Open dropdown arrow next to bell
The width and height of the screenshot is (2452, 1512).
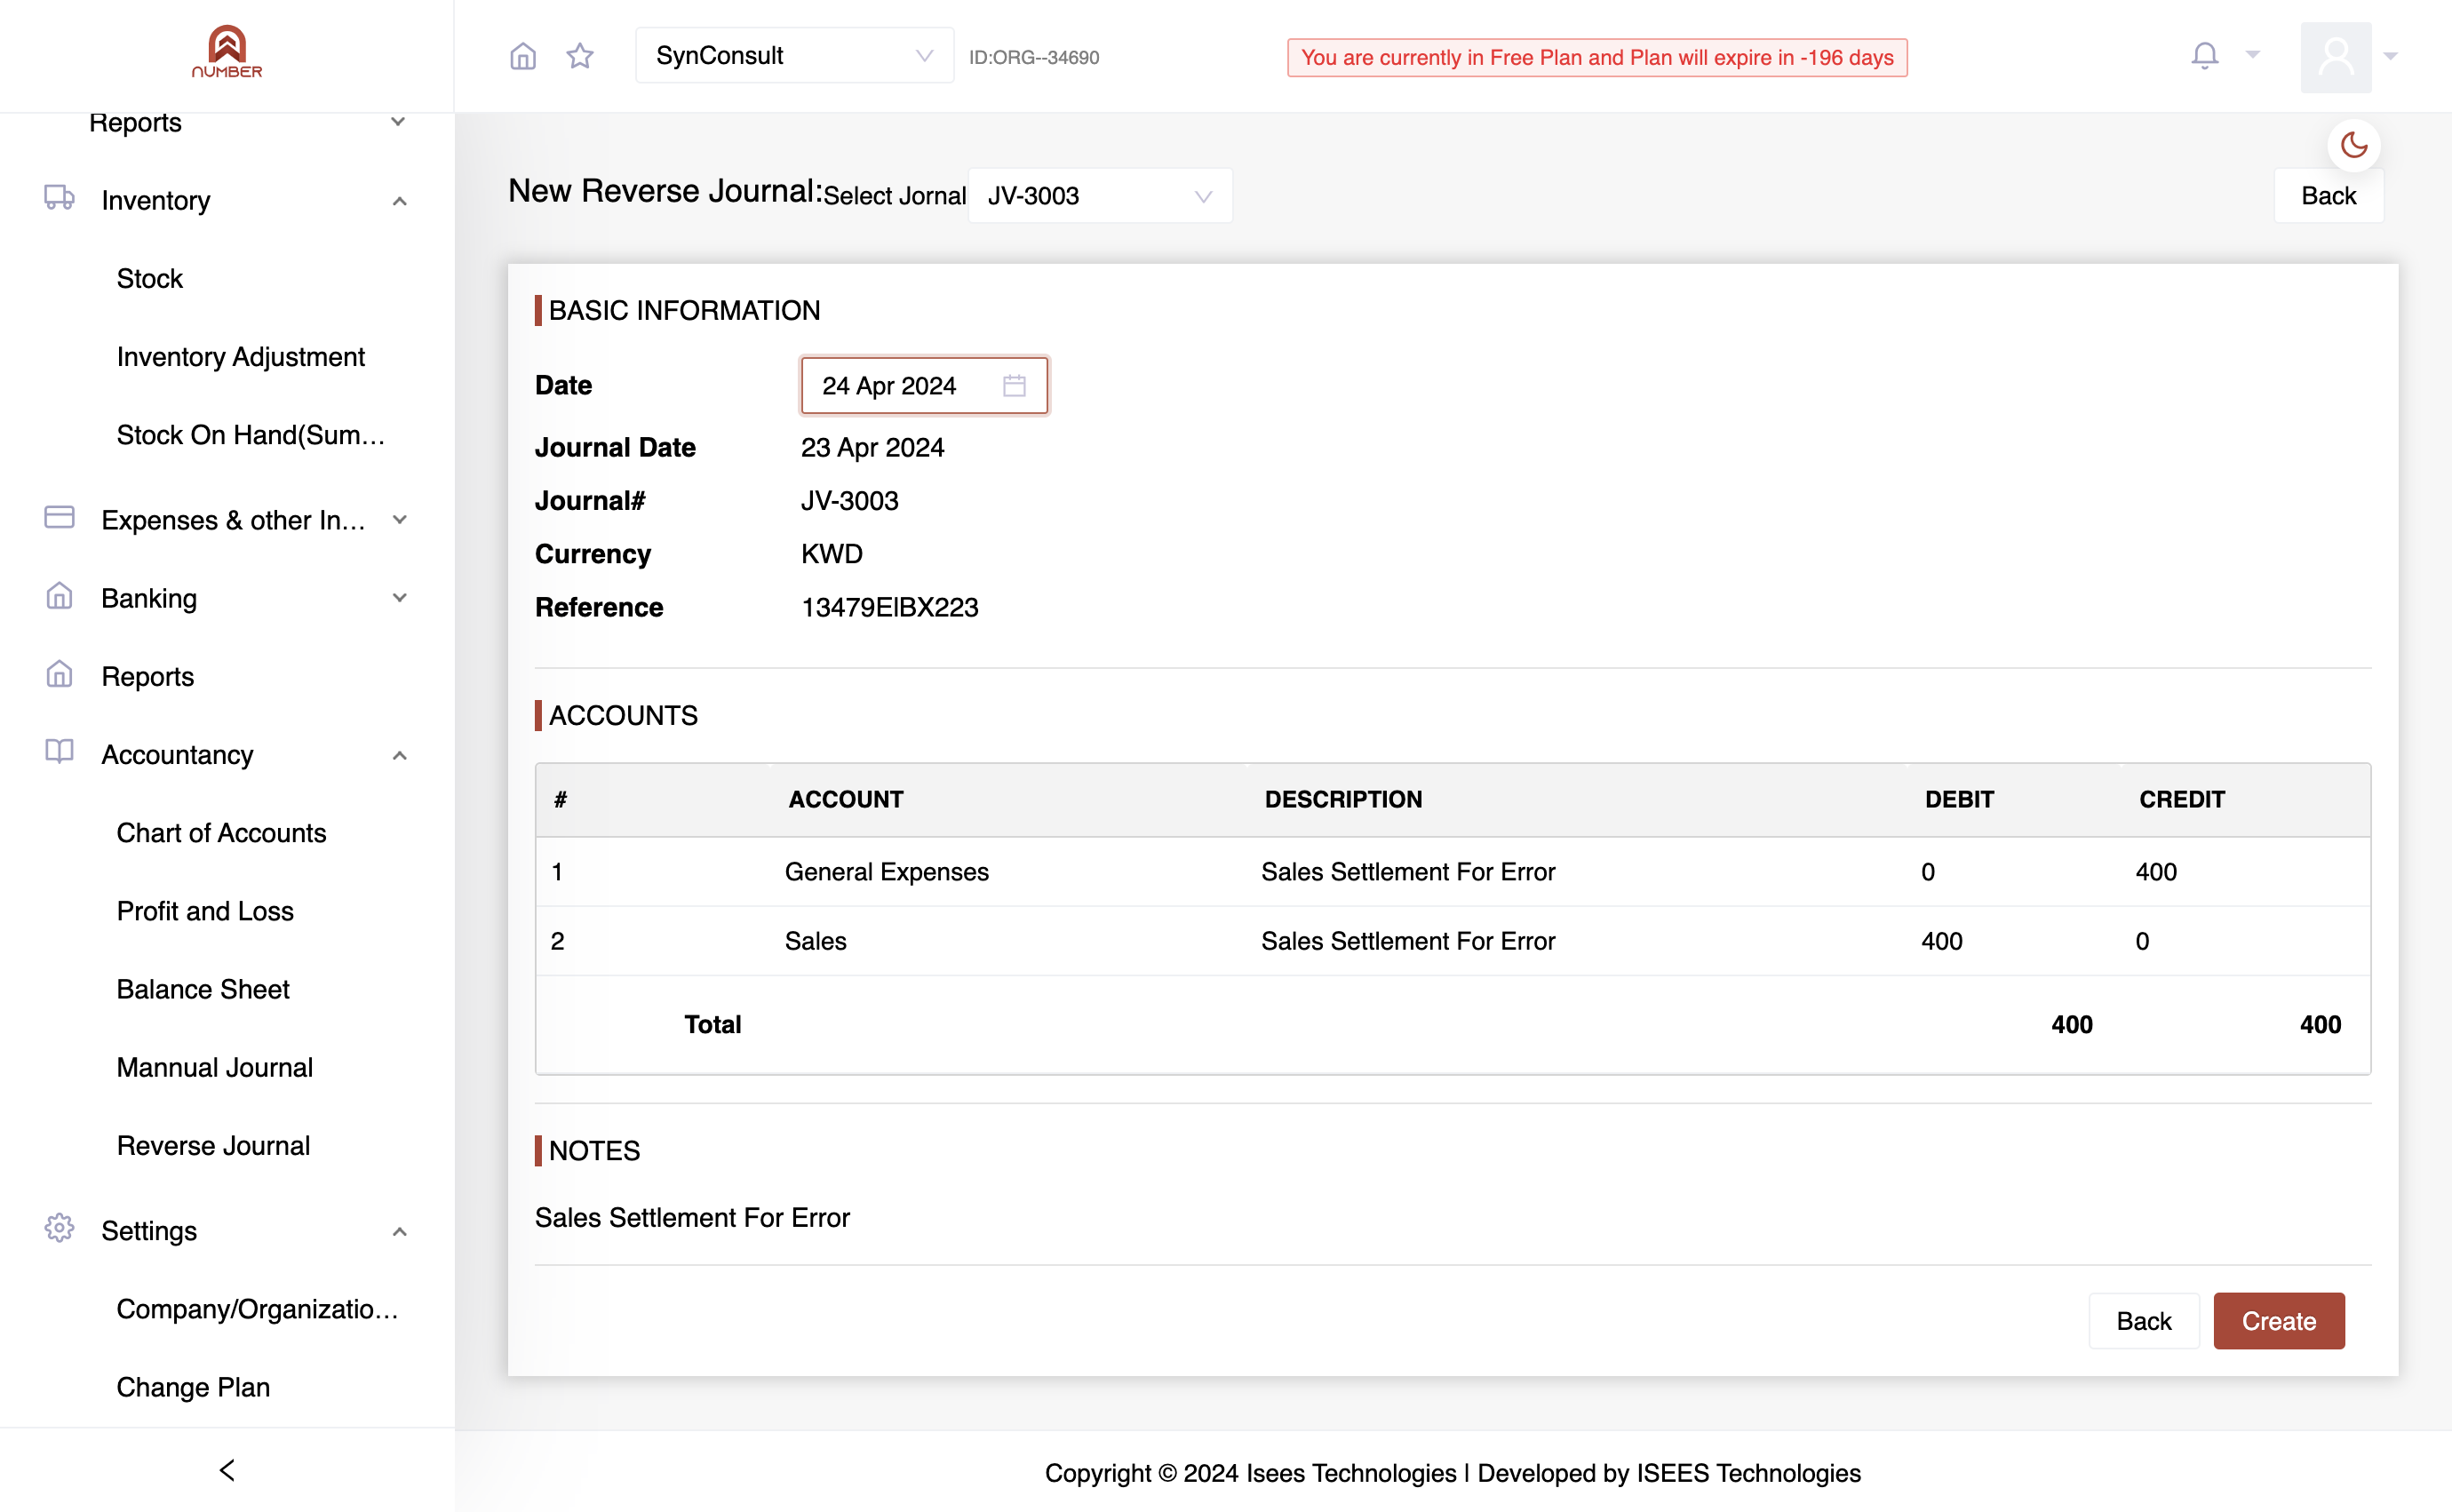(x=2252, y=55)
